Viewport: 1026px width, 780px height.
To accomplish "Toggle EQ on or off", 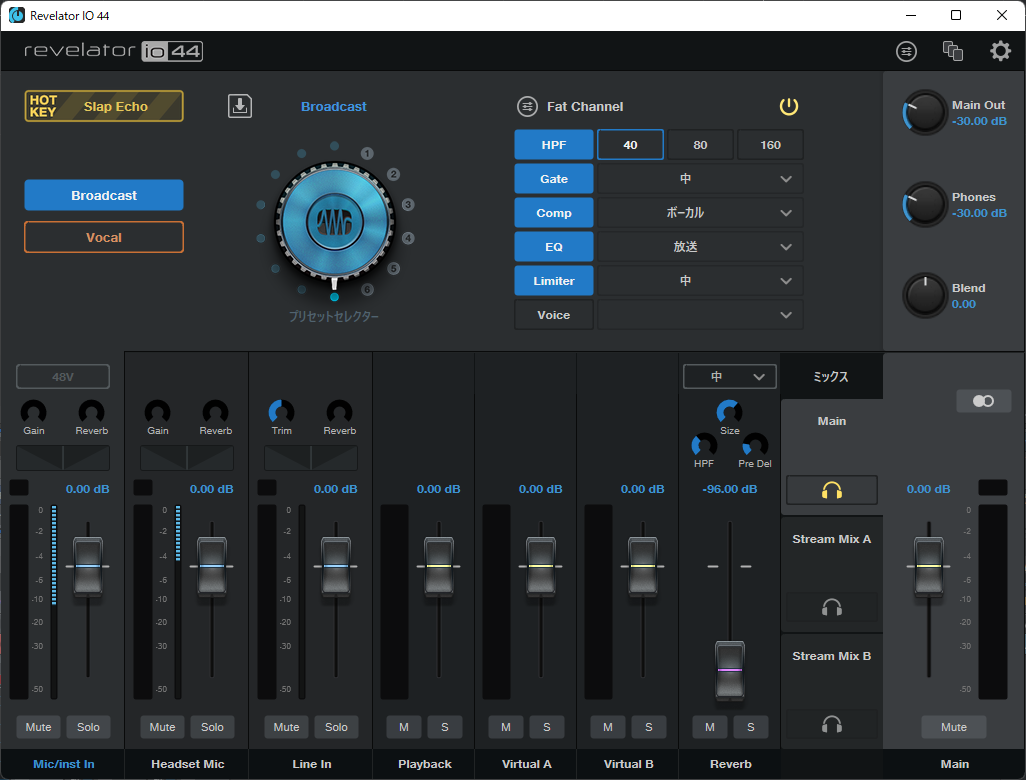I will click(554, 247).
